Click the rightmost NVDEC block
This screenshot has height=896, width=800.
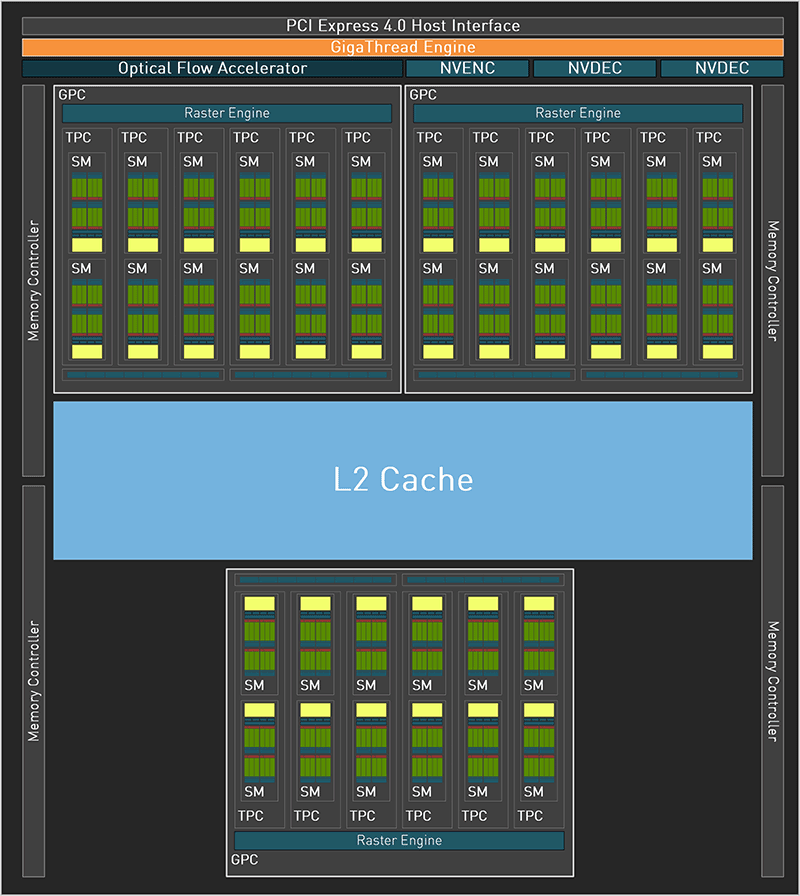(721, 68)
